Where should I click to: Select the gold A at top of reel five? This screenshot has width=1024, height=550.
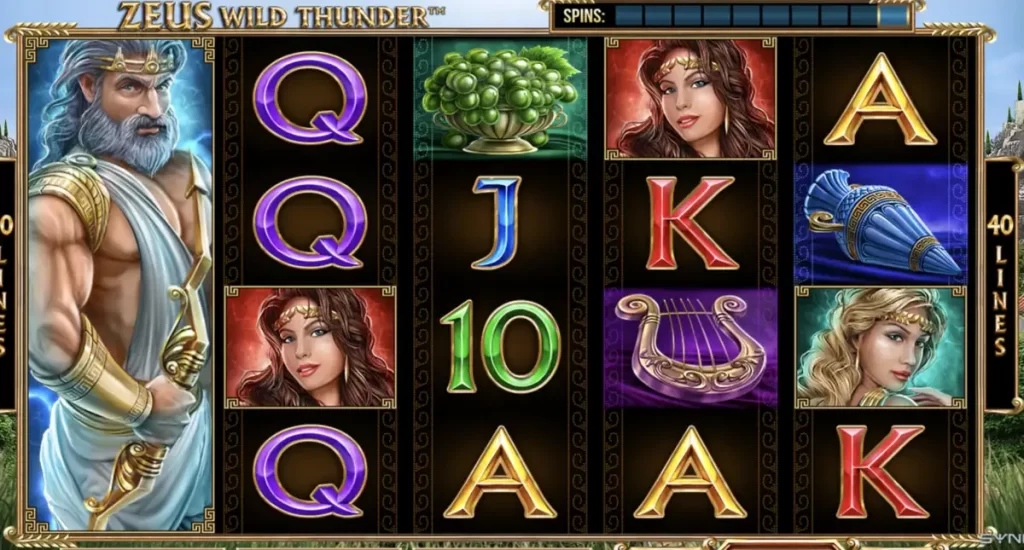pyautogui.click(x=880, y=99)
